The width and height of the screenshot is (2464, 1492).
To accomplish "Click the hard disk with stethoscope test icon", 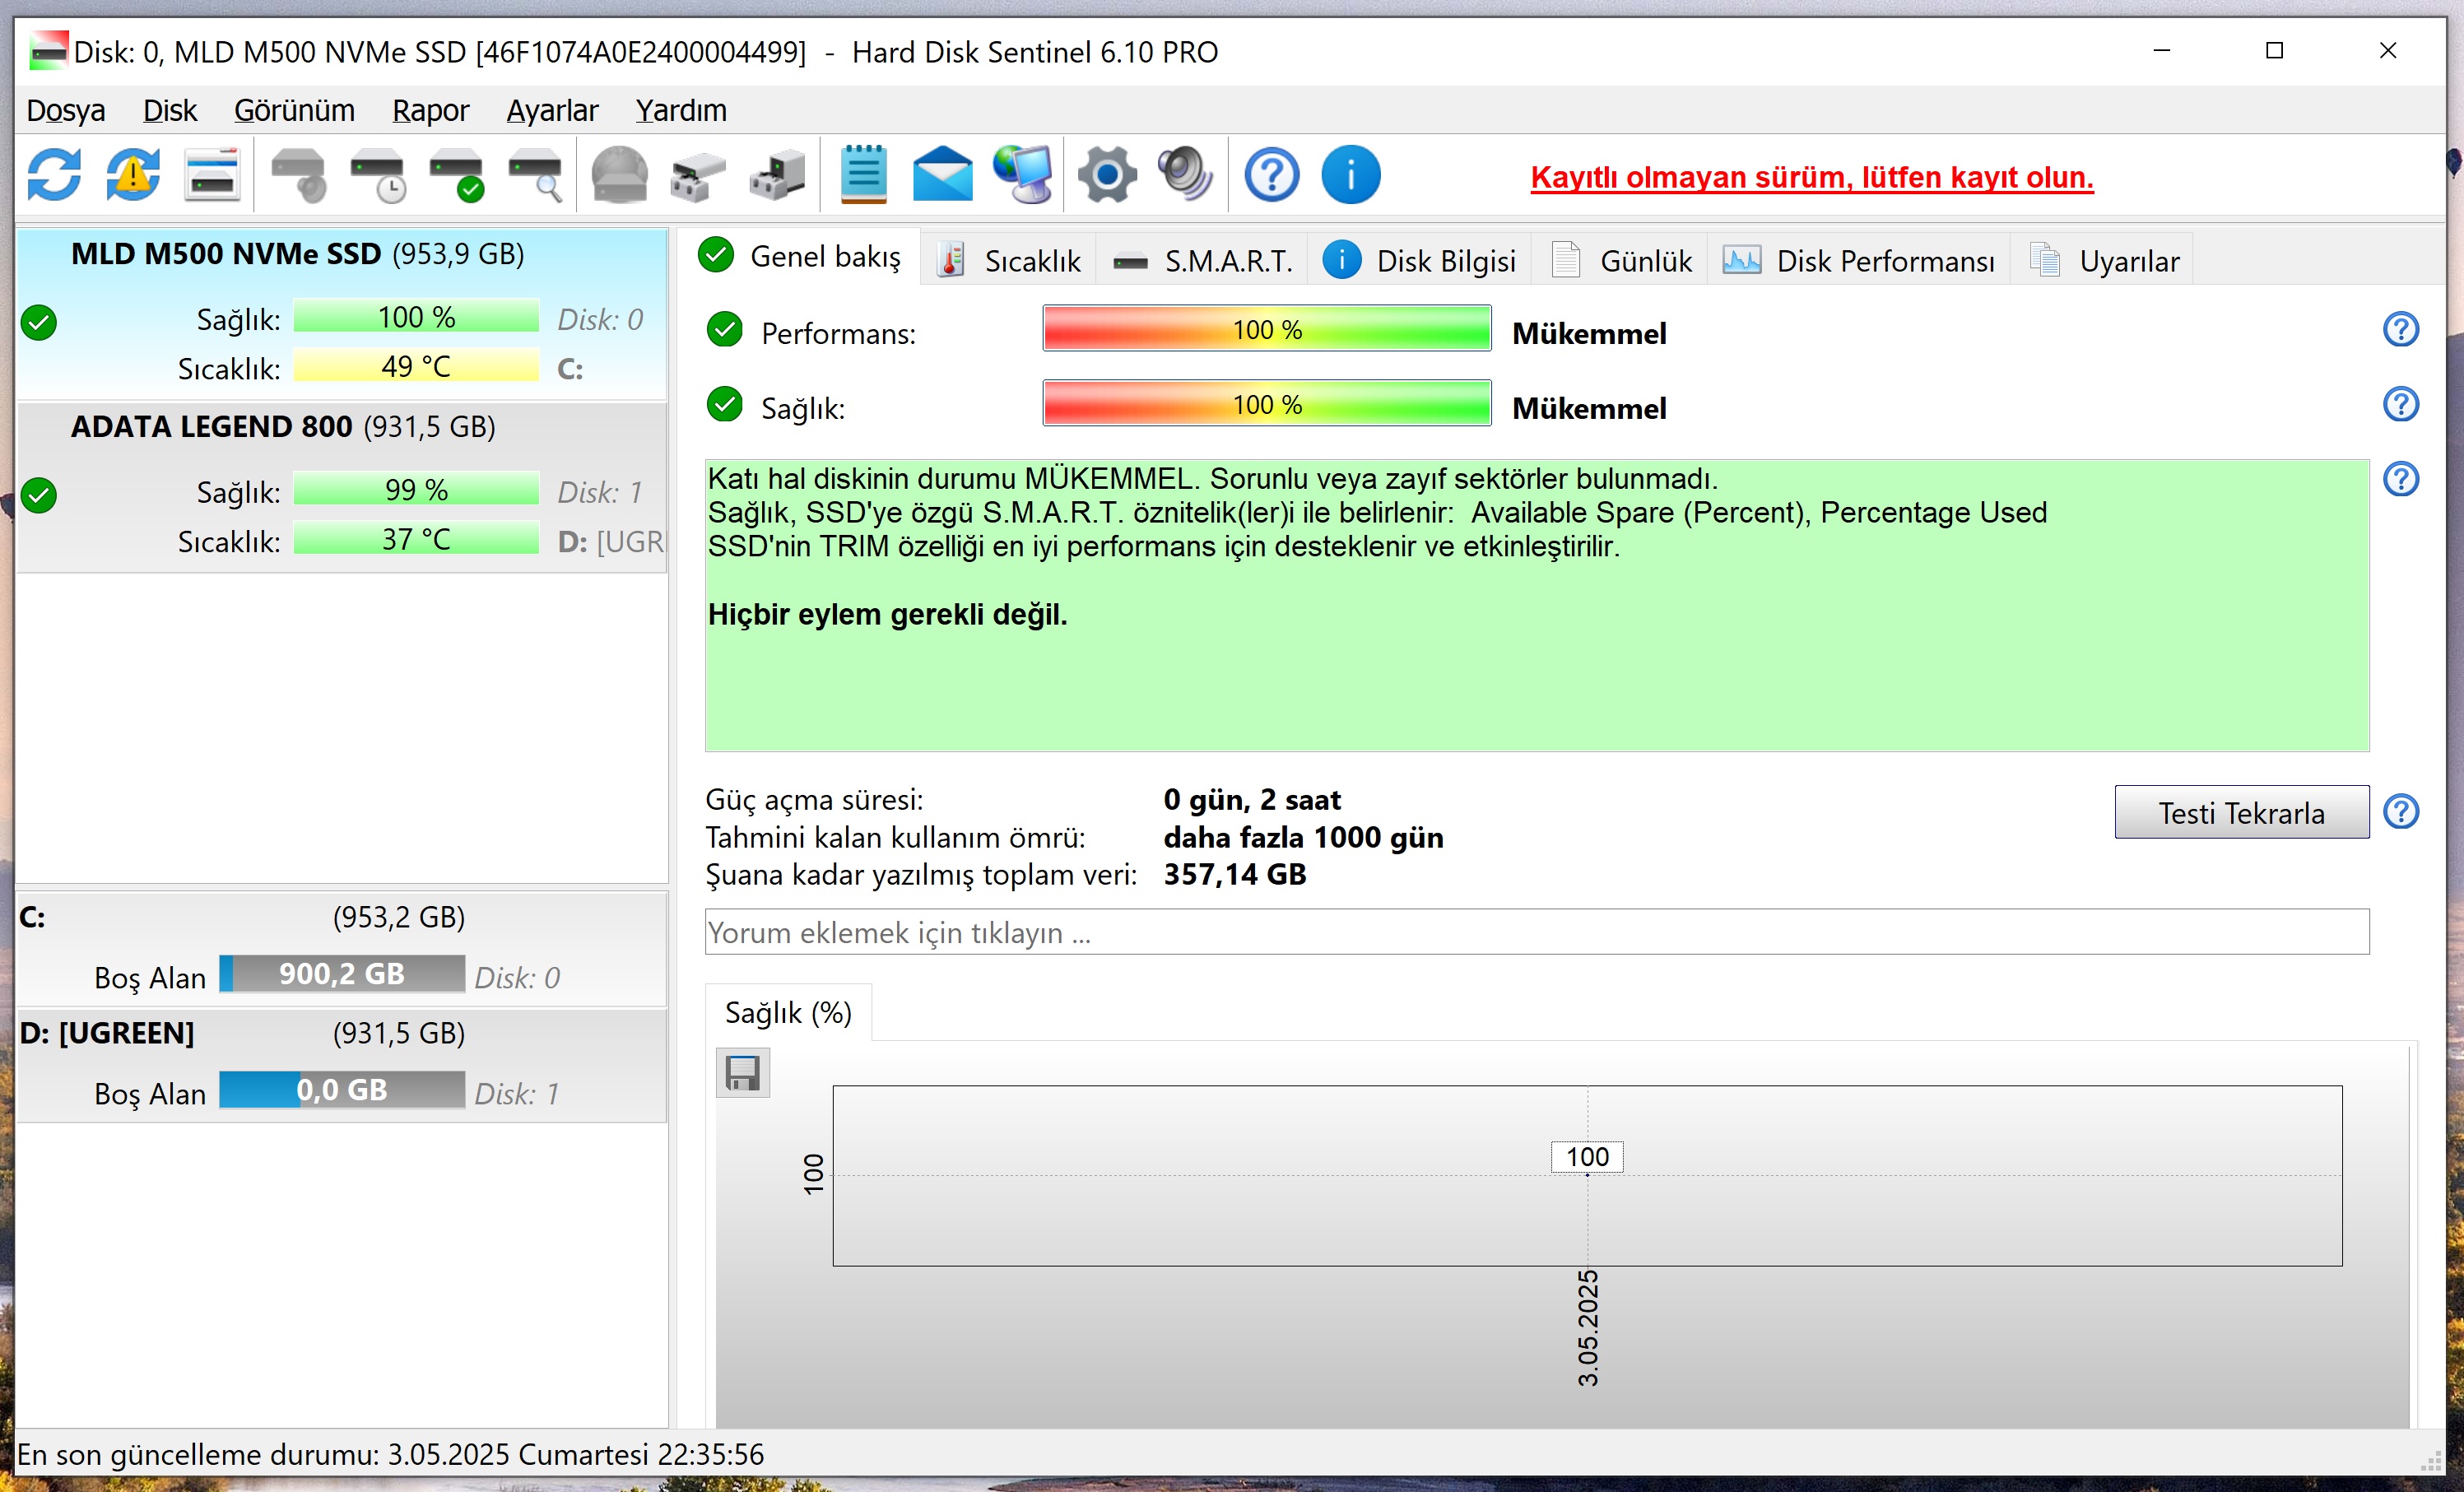I will 299,175.
